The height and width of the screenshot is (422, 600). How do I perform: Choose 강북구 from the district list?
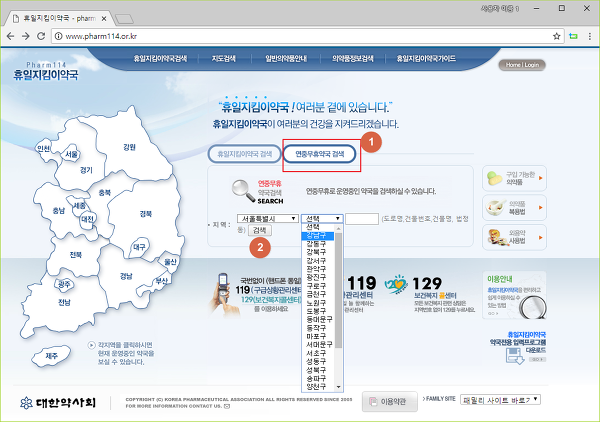(318, 253)
